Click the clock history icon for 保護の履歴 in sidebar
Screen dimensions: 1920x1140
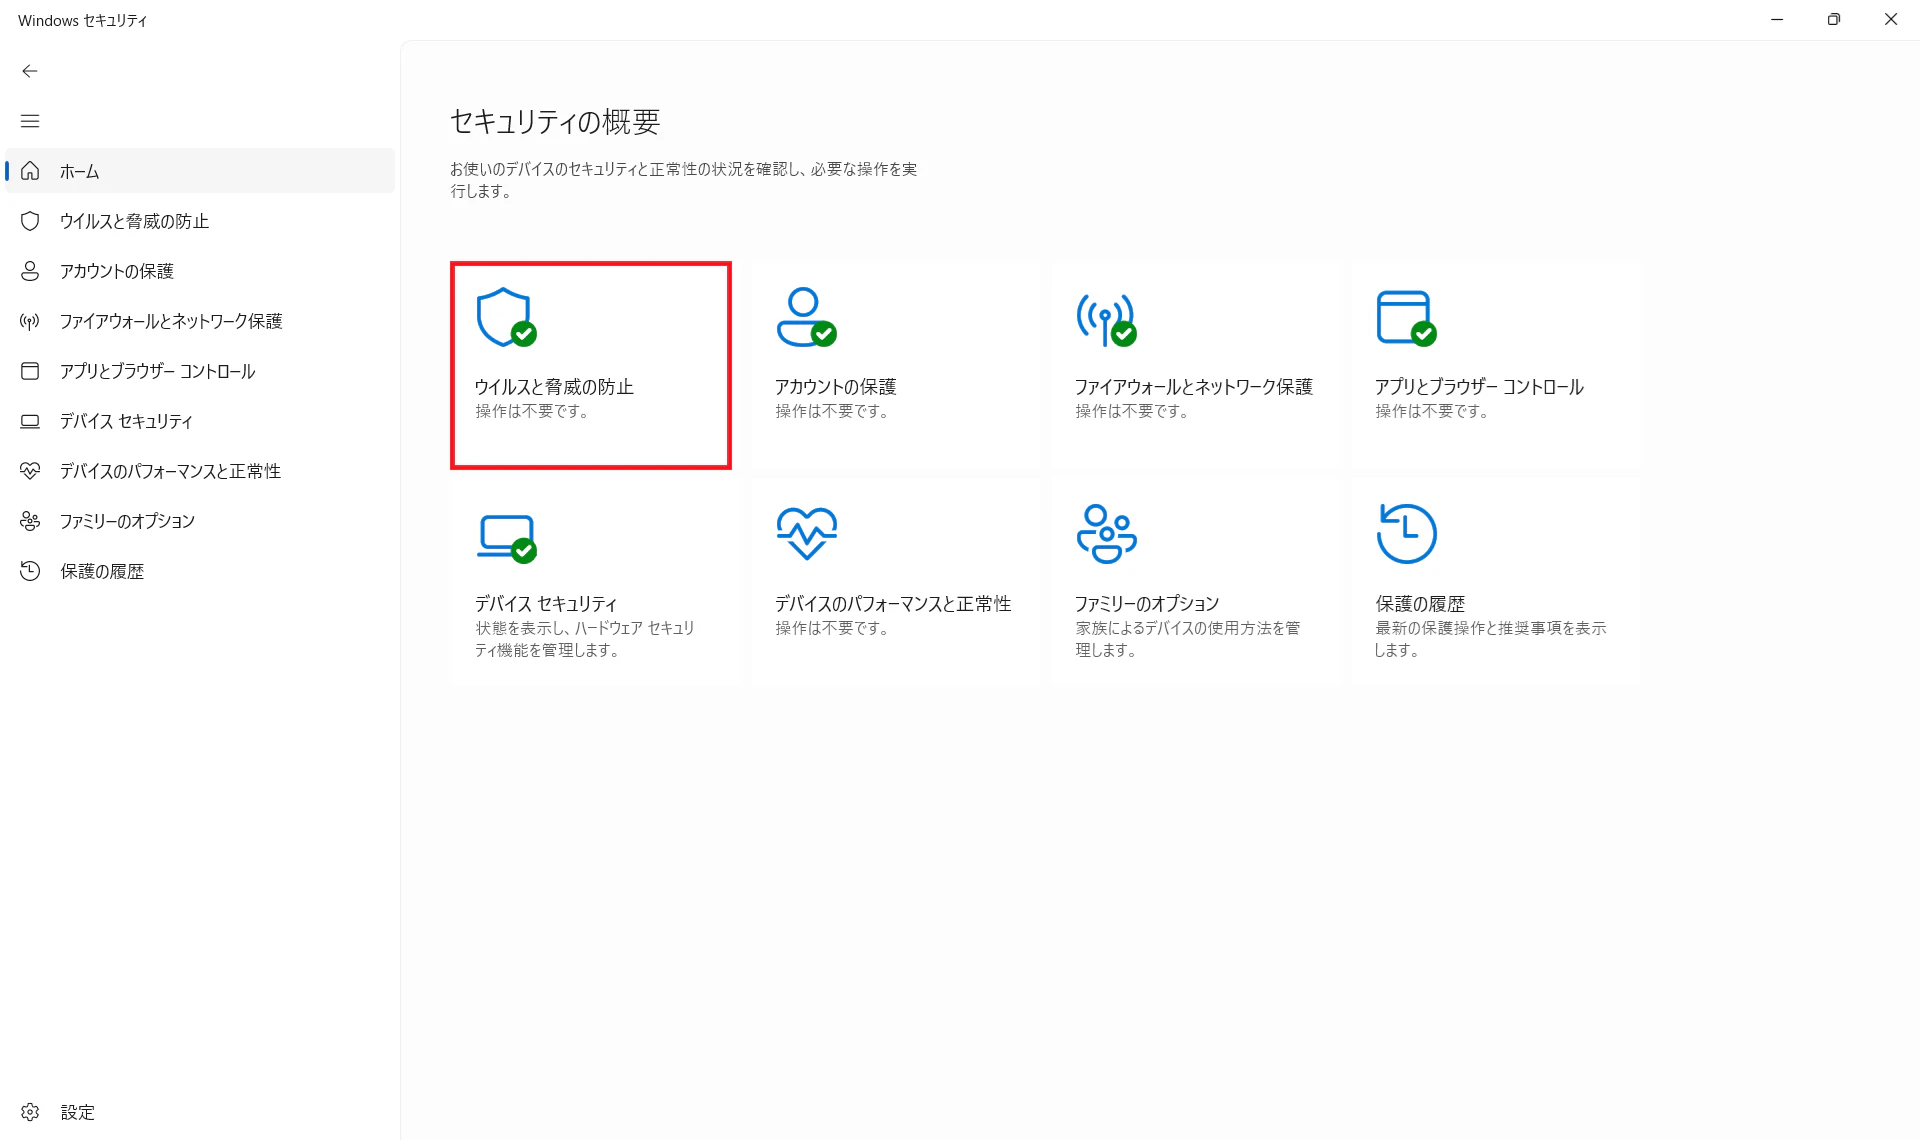30,571
